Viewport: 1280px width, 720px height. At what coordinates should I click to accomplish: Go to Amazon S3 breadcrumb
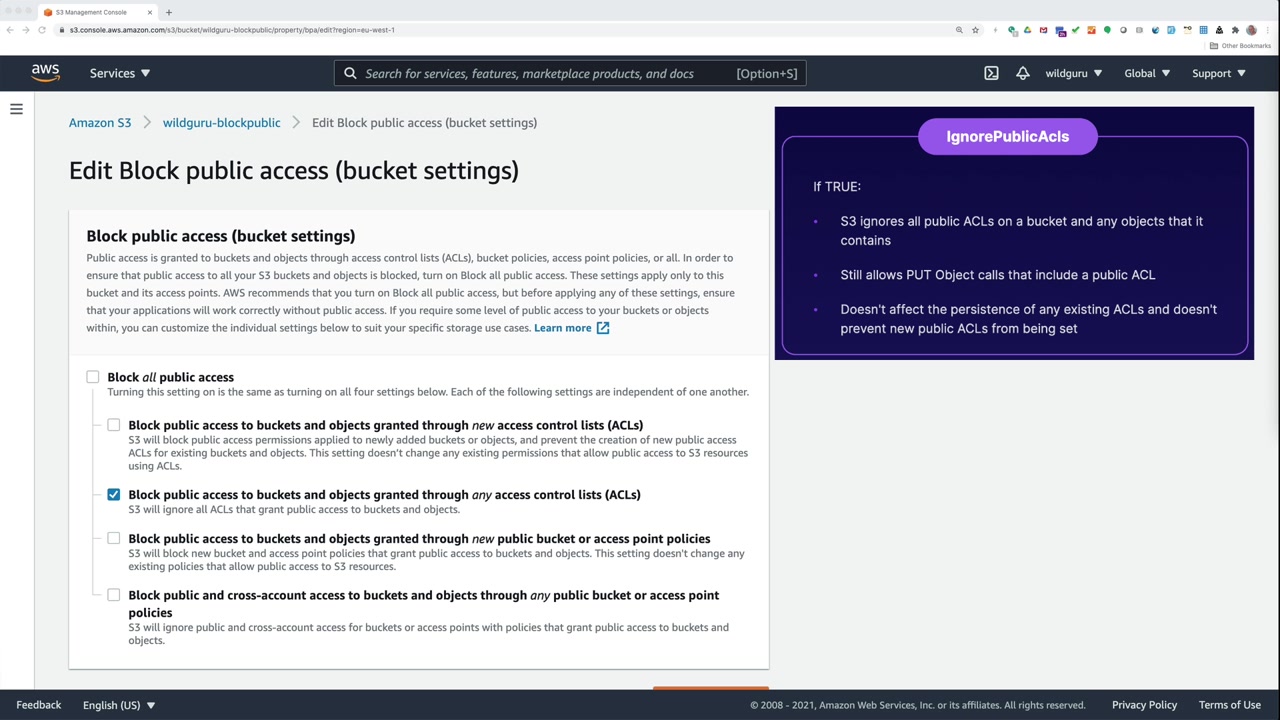(100, 123)
